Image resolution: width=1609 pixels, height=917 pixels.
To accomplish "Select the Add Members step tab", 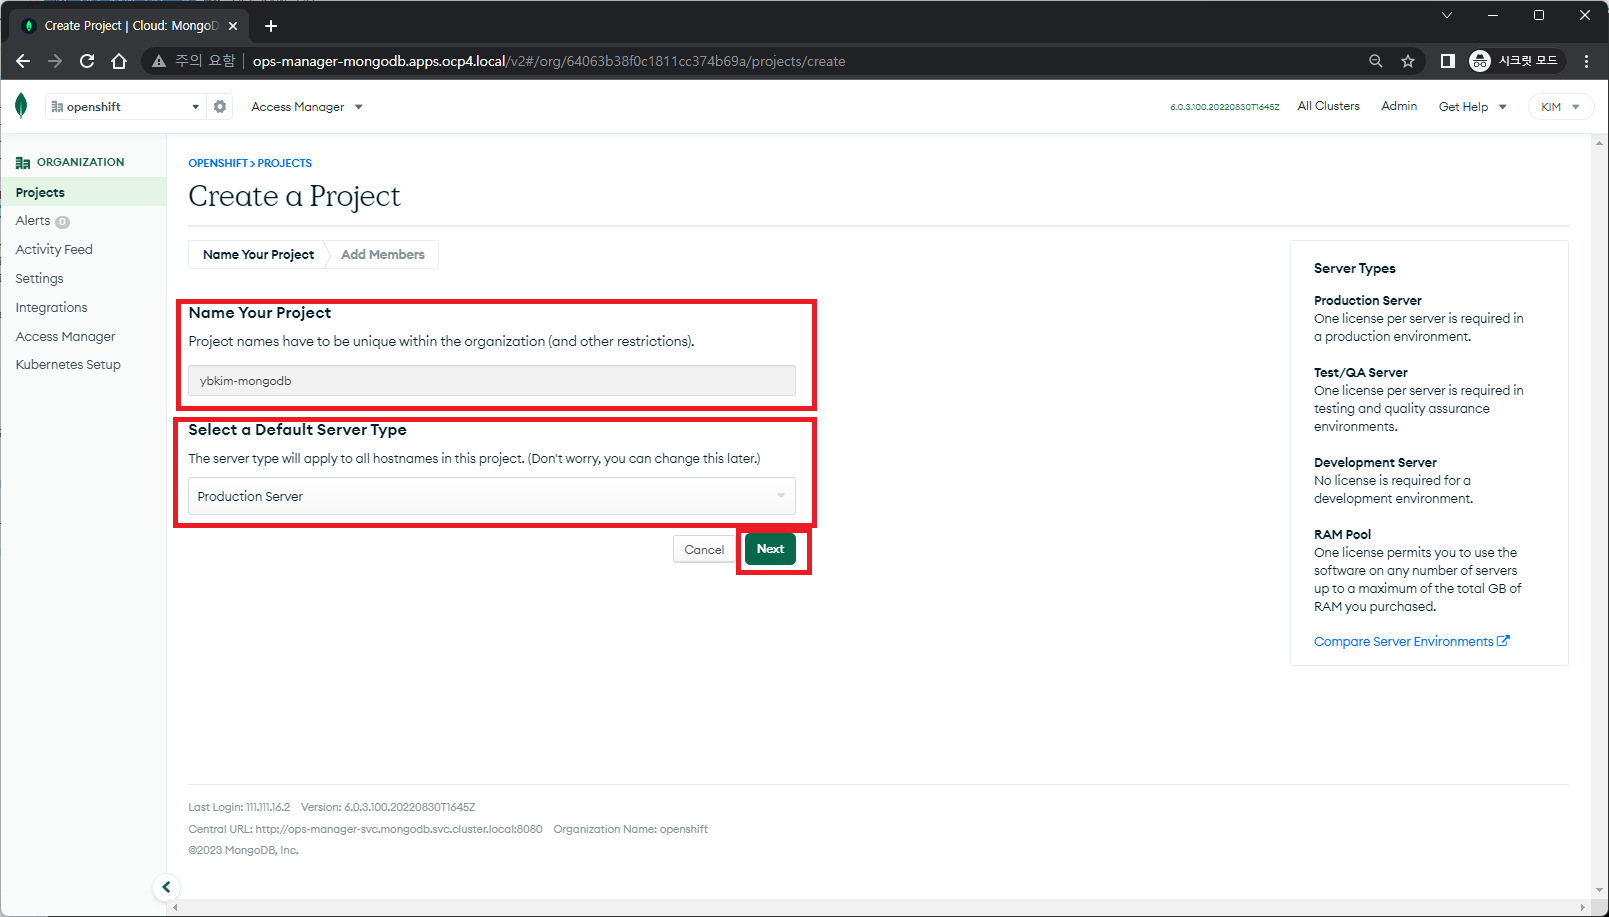I will tap(383, 254).
